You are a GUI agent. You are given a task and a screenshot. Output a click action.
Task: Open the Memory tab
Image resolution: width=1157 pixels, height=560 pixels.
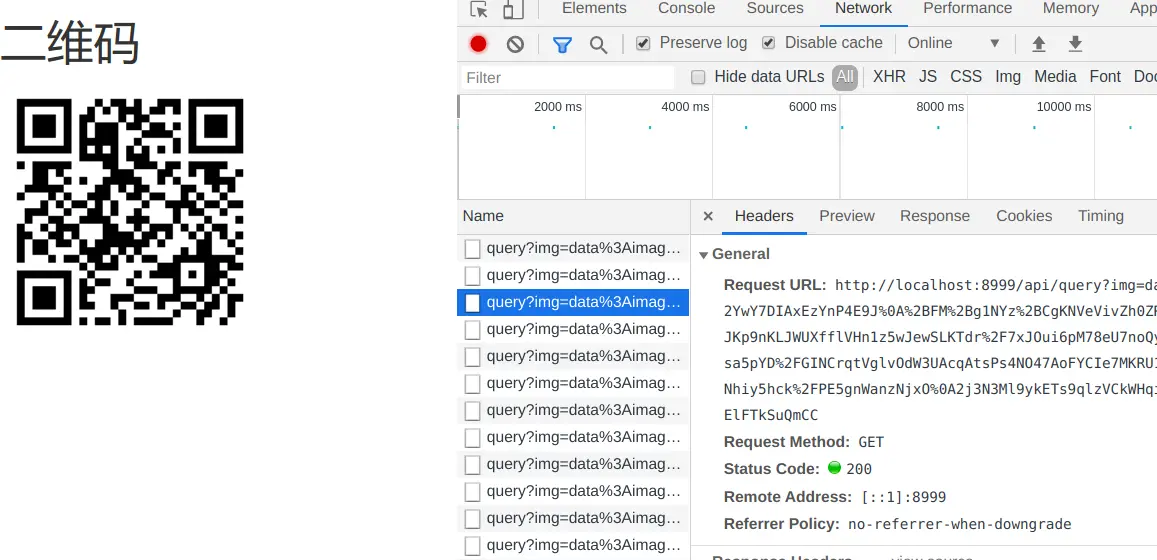1071,8
